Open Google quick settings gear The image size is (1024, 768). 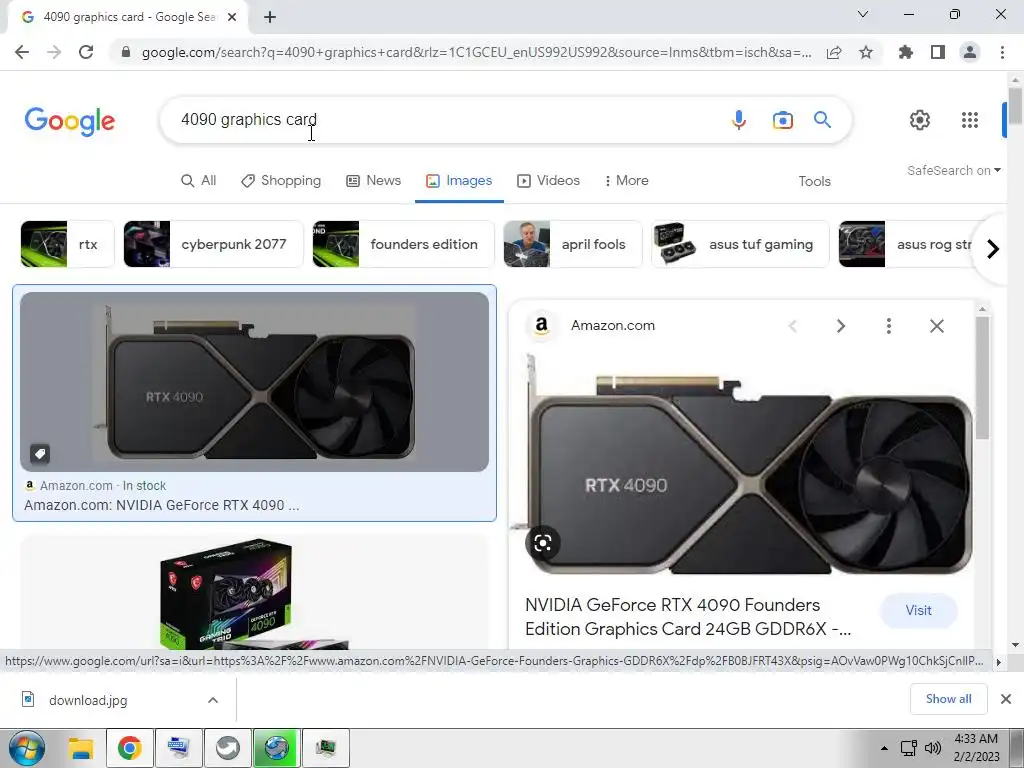pos(920,120)
